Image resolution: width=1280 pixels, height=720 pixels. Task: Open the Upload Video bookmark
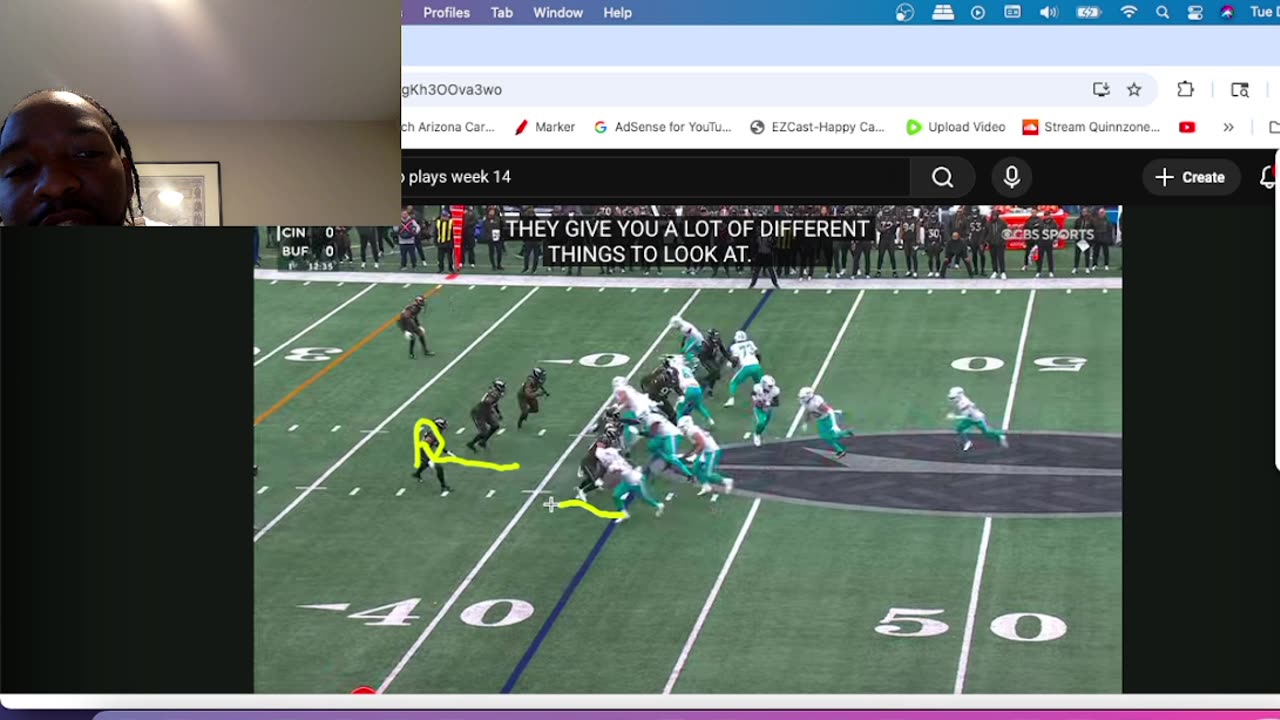(956, 127)
